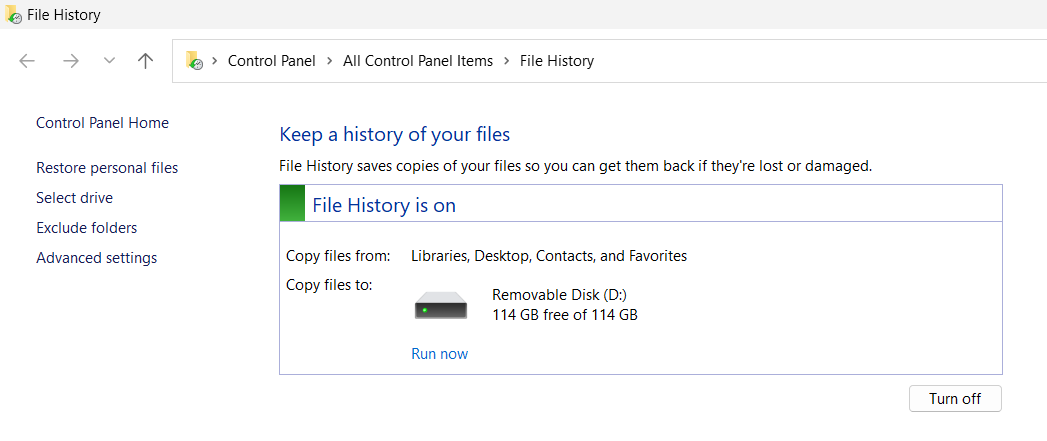Image resolution: width=1047 pixels, height=441 pixels.
Task: Expand the chevron after All Control Panel Items
Action: [x=506, y=61]
